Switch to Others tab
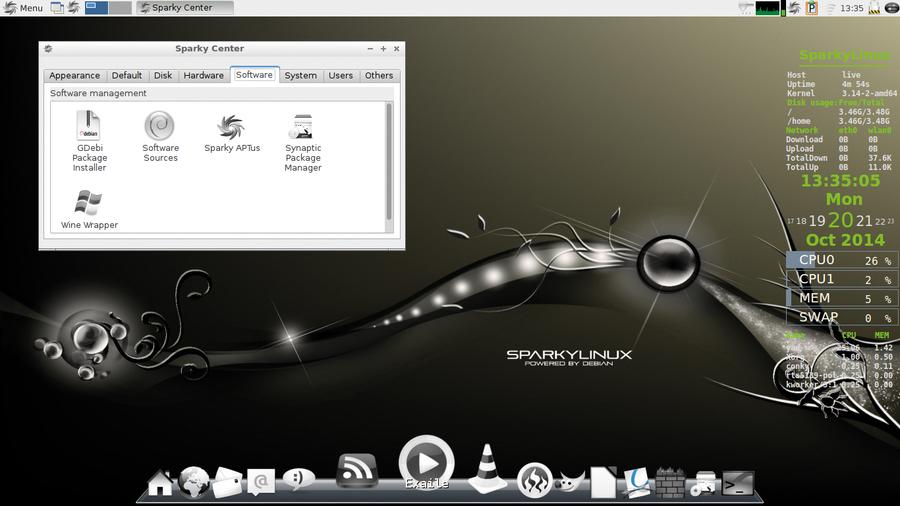 click(x=379, y=75)
